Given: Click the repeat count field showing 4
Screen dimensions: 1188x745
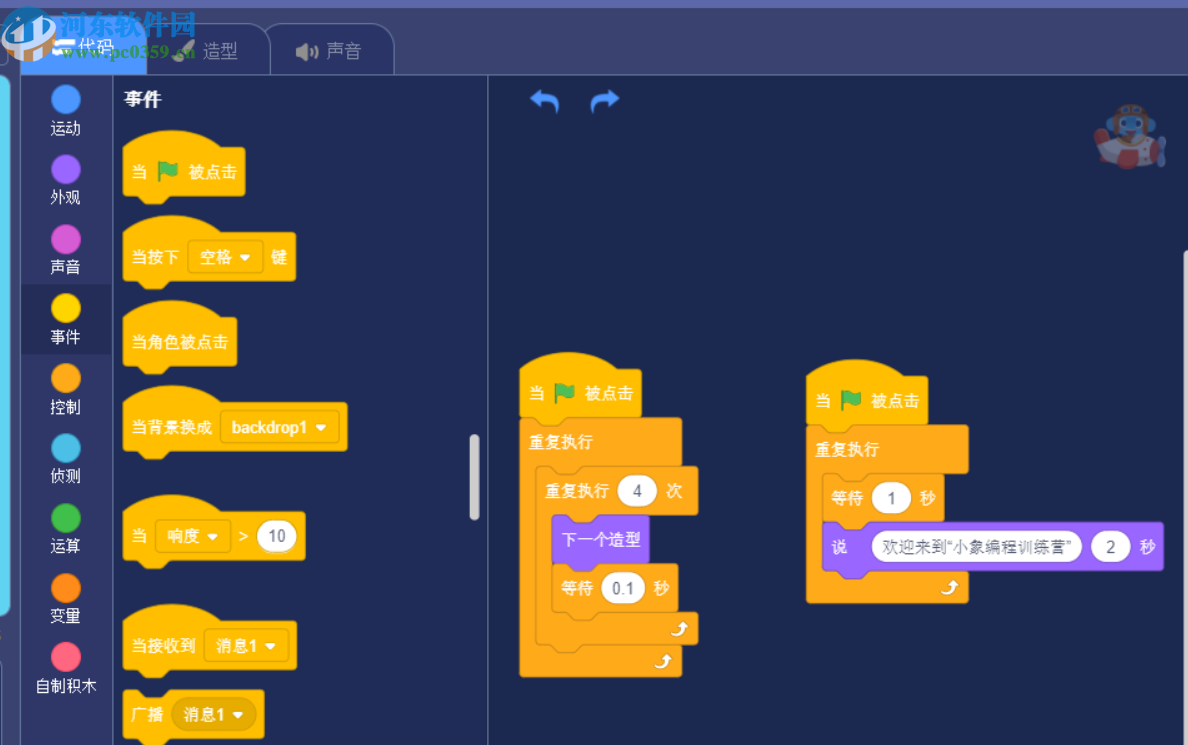Looking at the screenshot, I should pyautogui.click(x=637, y=491).
